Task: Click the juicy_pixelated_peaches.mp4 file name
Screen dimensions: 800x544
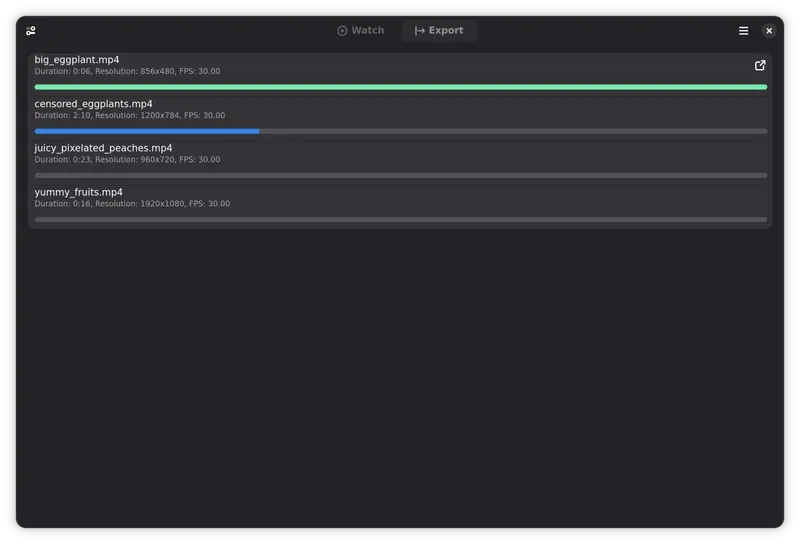Action: [x=103, y=148]
